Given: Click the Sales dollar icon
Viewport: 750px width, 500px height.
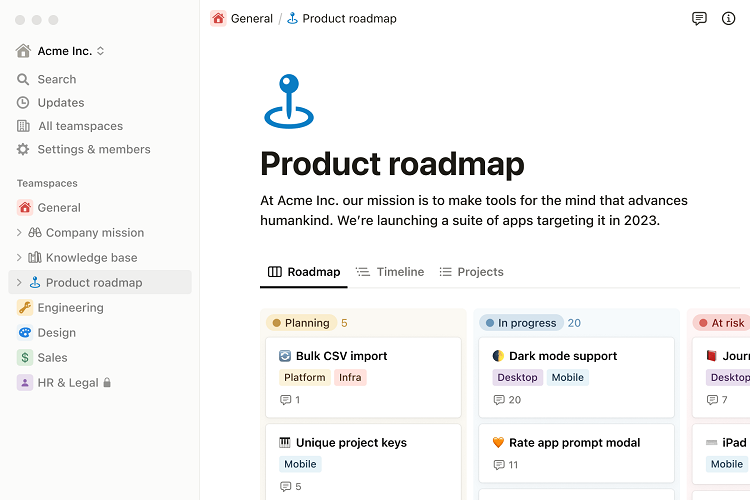Looking at the screenshot, I should click(x=25, y=357).
